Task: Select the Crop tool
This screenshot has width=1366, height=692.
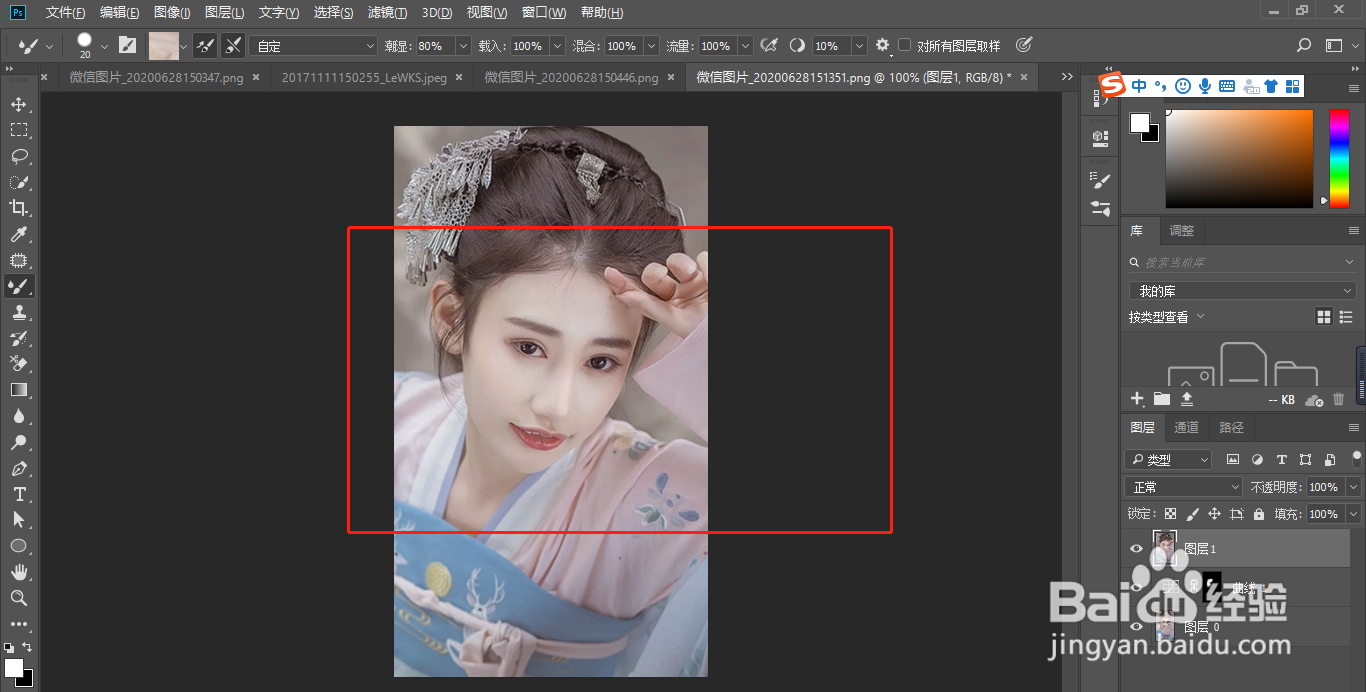Action: (18, 208)
